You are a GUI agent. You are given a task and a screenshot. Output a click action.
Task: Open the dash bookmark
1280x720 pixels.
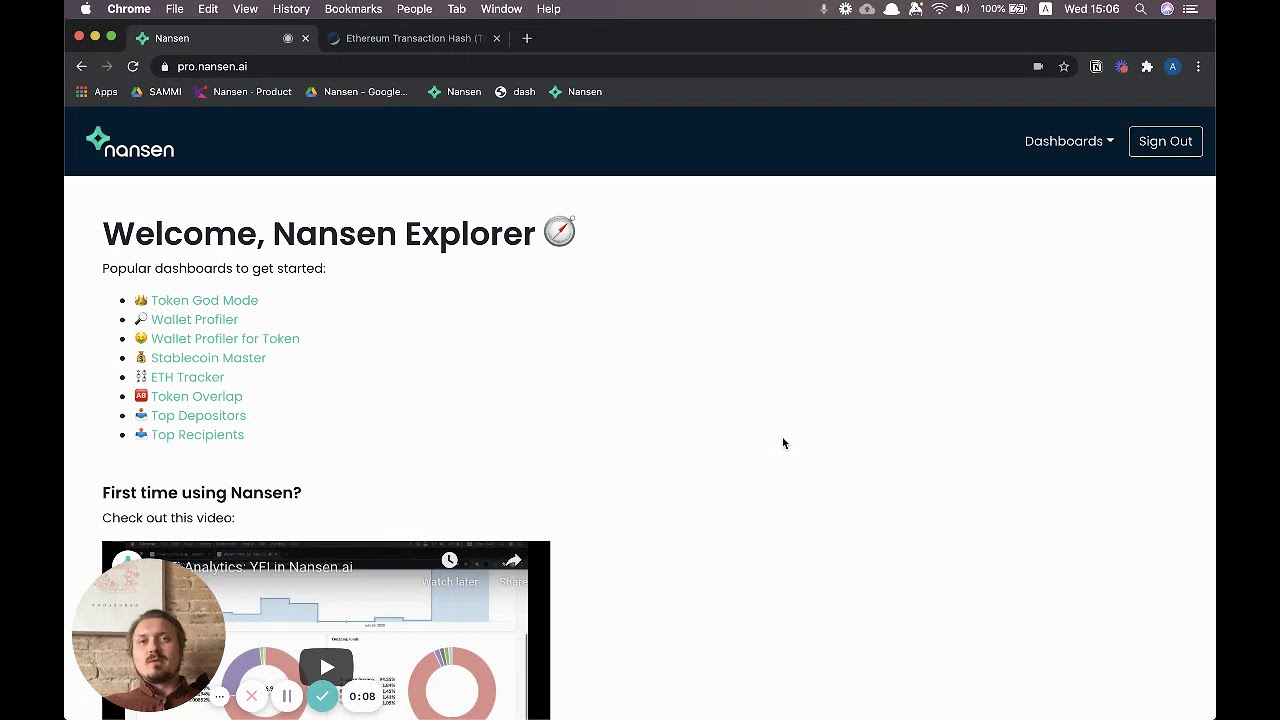point(515,92)
